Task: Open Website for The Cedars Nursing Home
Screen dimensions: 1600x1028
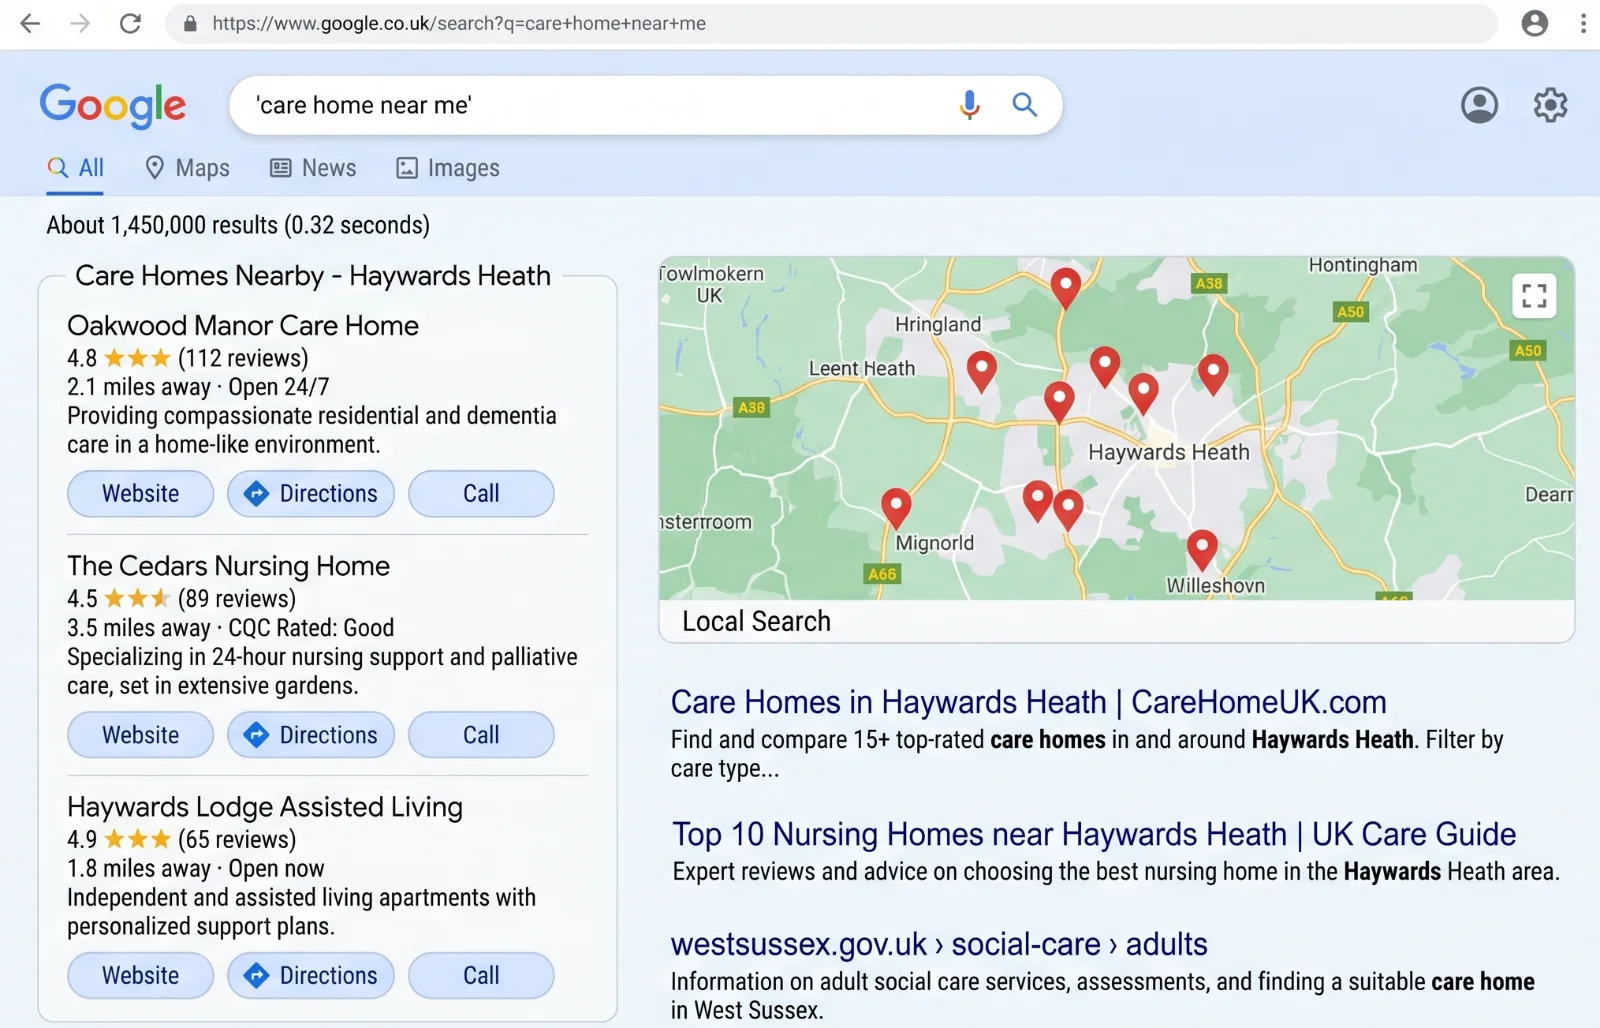Action: click(x=141, y=735)
